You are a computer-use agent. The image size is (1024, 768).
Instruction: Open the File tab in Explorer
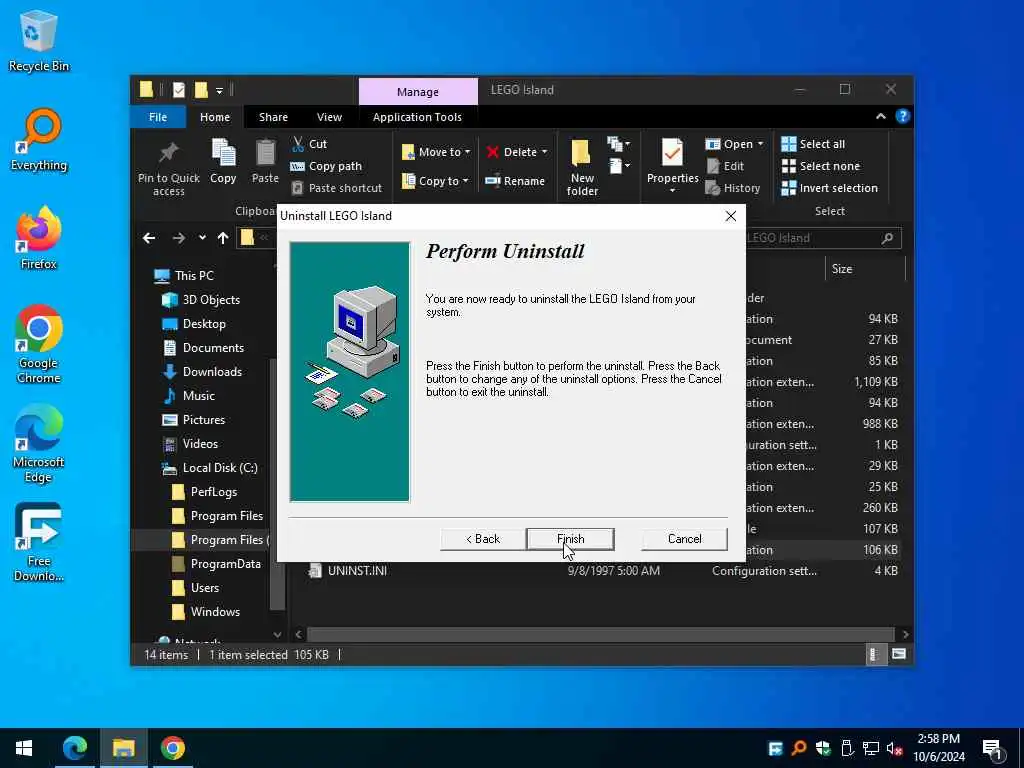click(158, 117)
